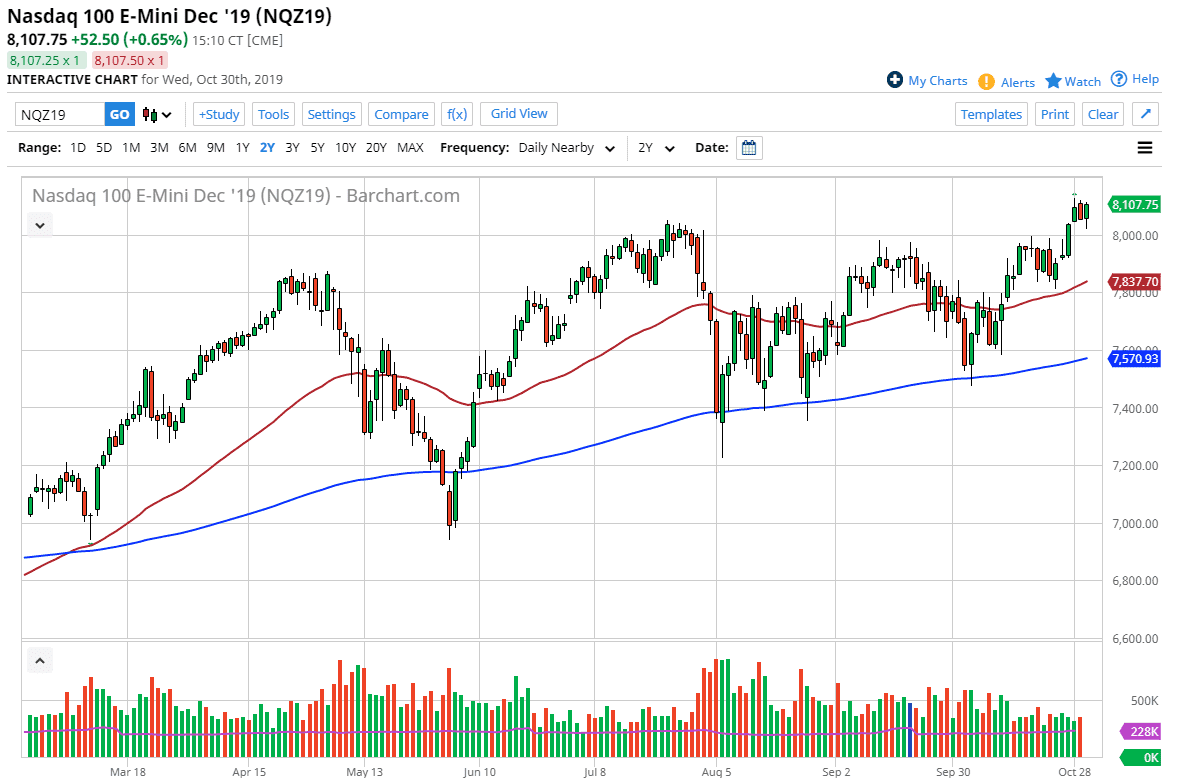This screenshot has width=1182, height=778.
Task: Open the Daily Nearby frequency dropdown
Action: (564, 147)
